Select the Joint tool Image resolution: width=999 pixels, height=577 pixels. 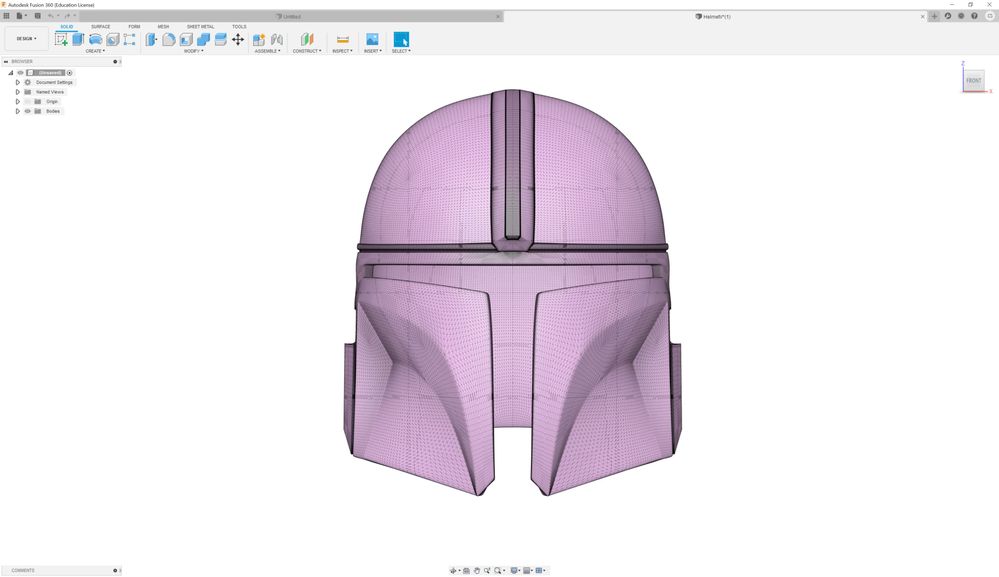(x=277, y=39)
